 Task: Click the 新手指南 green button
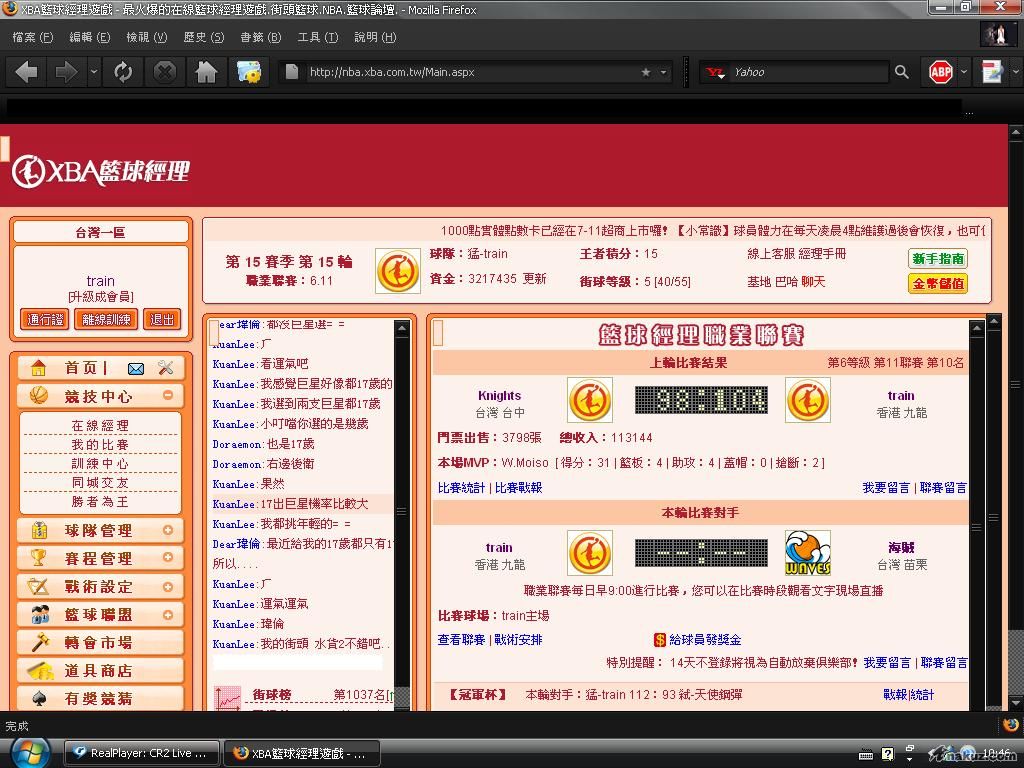point(938,258)
